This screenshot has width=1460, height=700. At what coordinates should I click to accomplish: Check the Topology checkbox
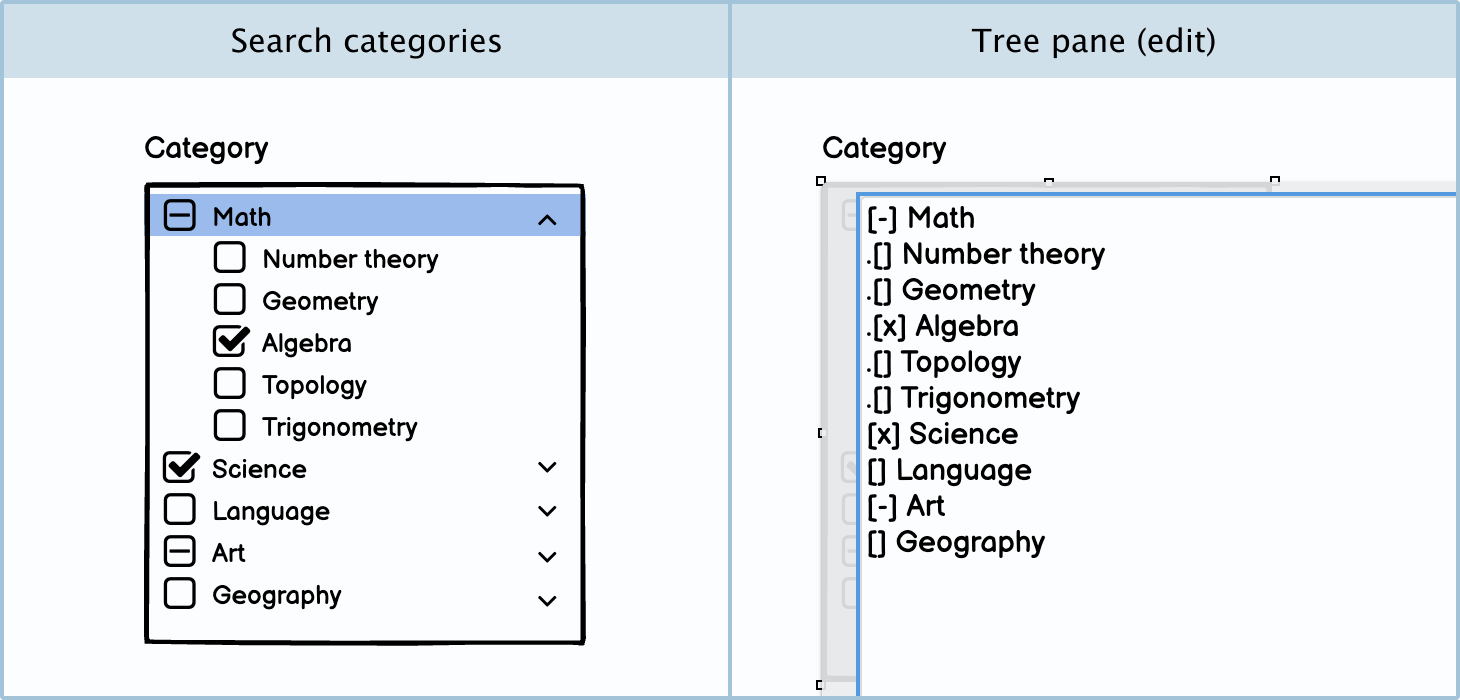click(230, 384)
